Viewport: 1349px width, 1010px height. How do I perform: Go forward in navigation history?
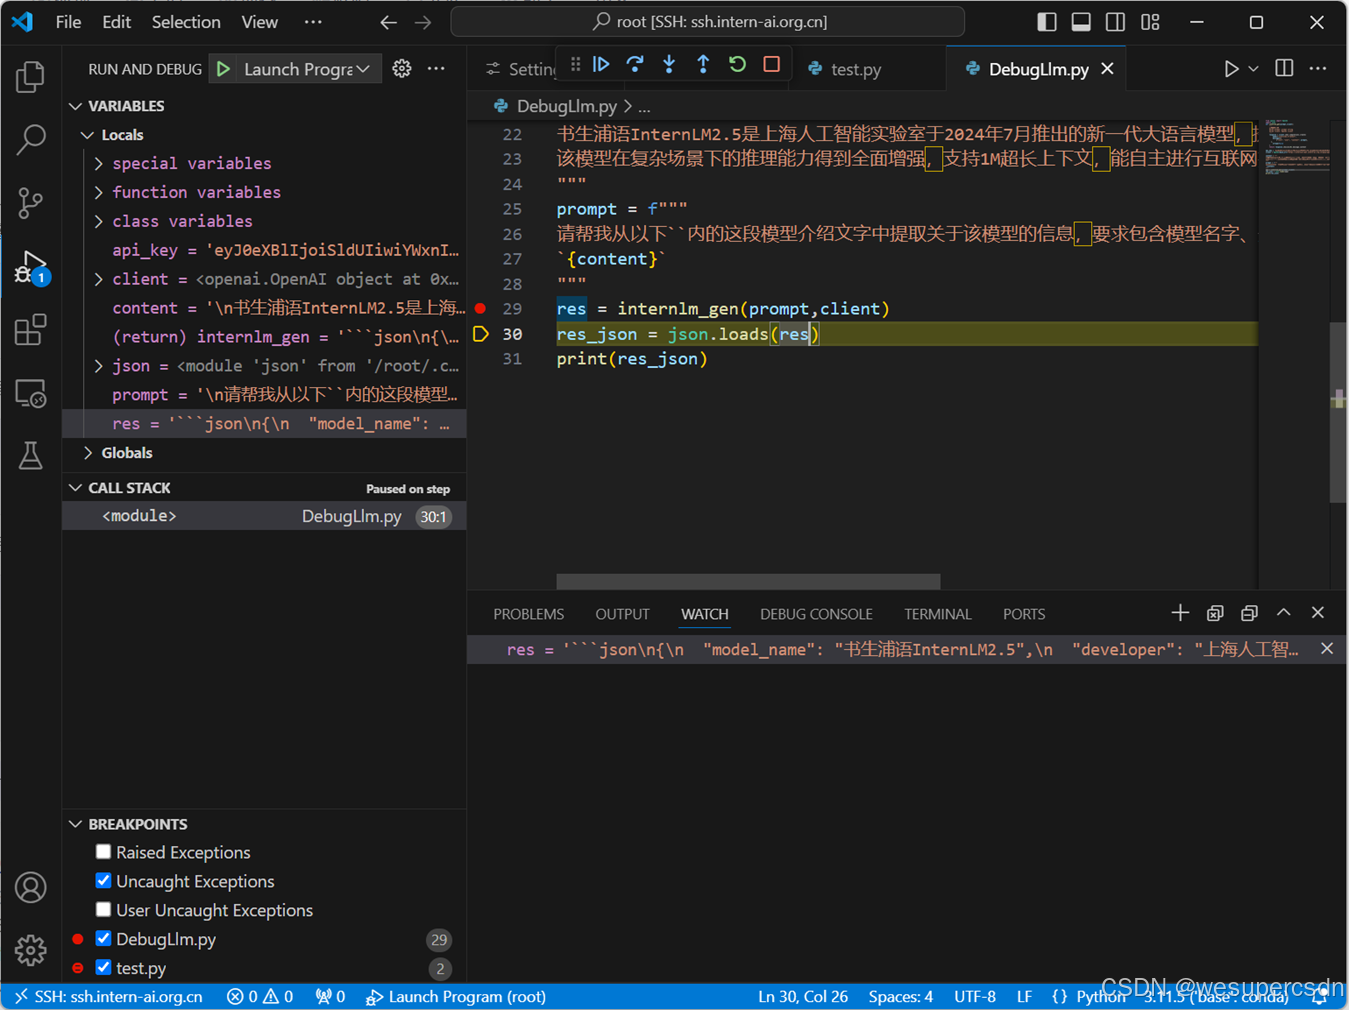pos(423,21)
